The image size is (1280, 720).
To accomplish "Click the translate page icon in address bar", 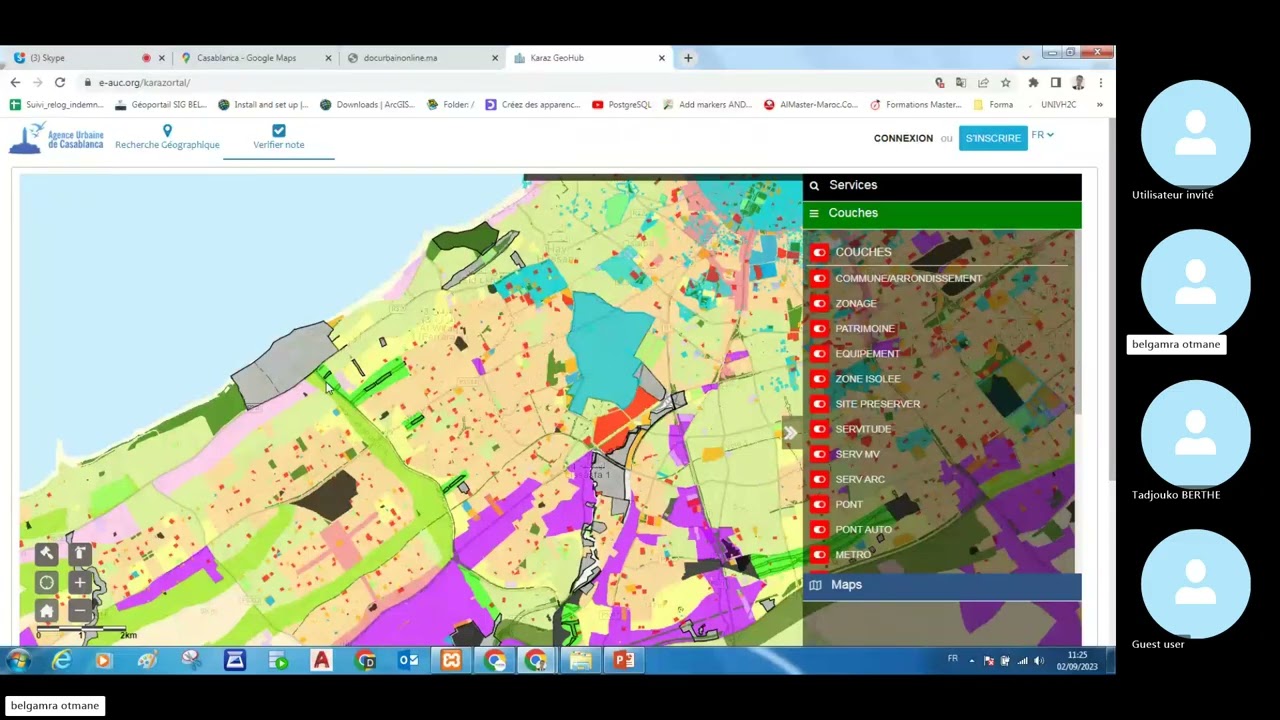I will tap(961, 83).
